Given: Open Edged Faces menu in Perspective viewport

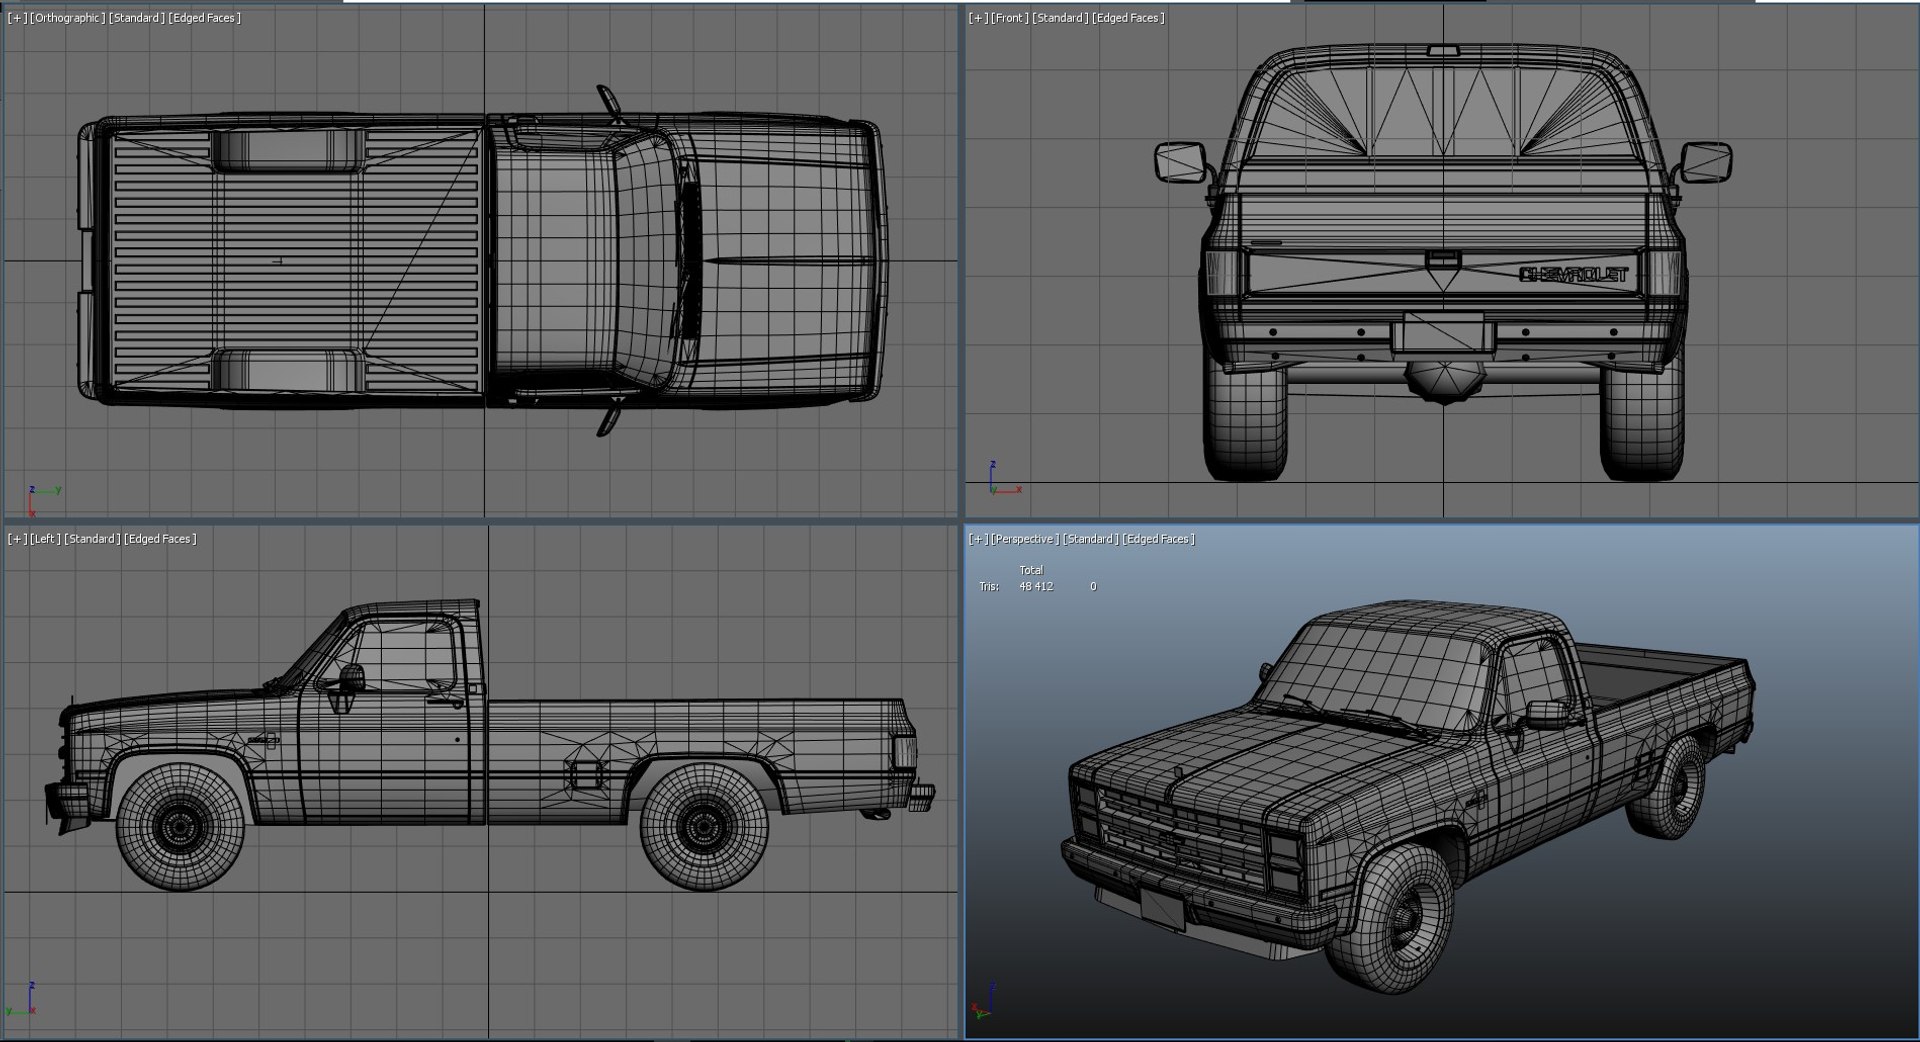Looking at the screenshot, I should pyautogui.click(x=1159, y=539).
